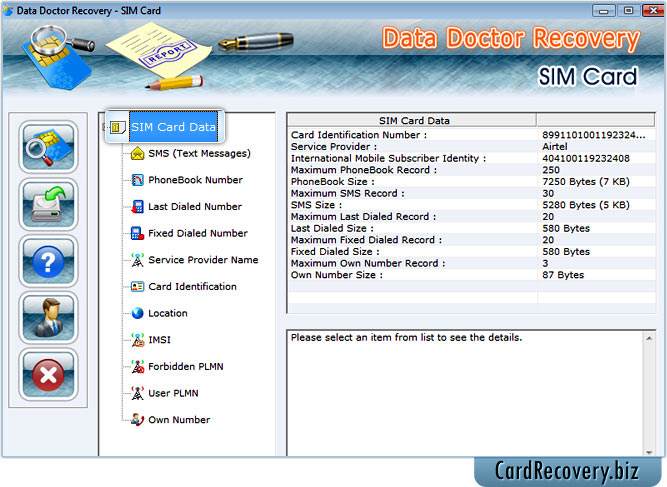Maximize the Data Doctor Recovery window
The width and height of the screenshot is (667, 487).
point(628,11)
